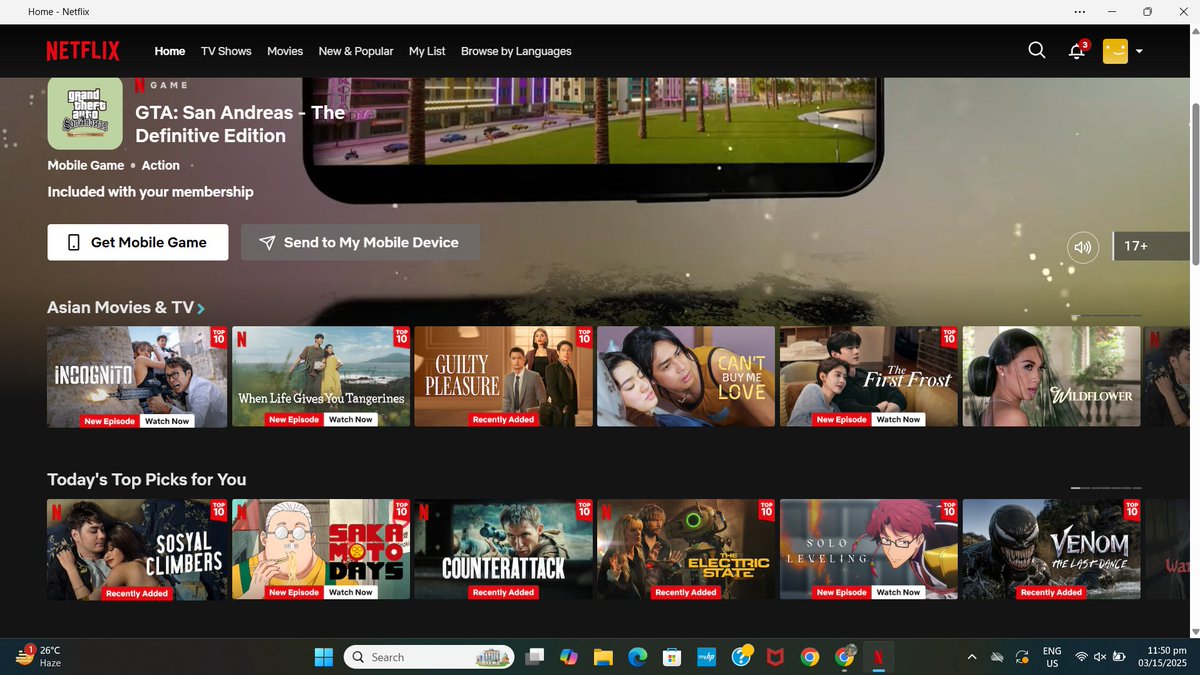Open Sakamoto Days card
This screenshot has width=1200, height=675.
[x=321, y=550]
